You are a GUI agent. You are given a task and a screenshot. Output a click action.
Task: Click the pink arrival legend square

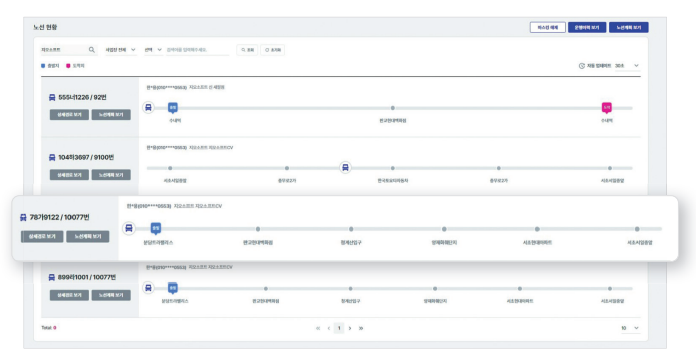pos(68,66)
